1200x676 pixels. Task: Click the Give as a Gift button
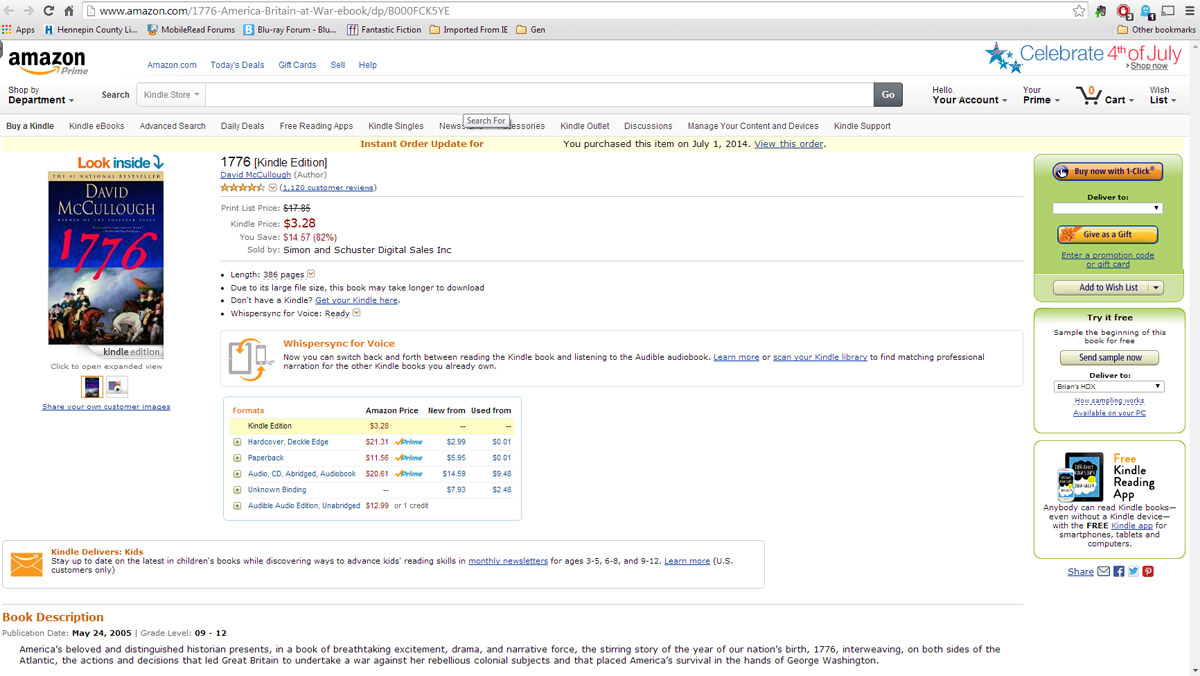pyautogui.click(x=1107, y=234)
